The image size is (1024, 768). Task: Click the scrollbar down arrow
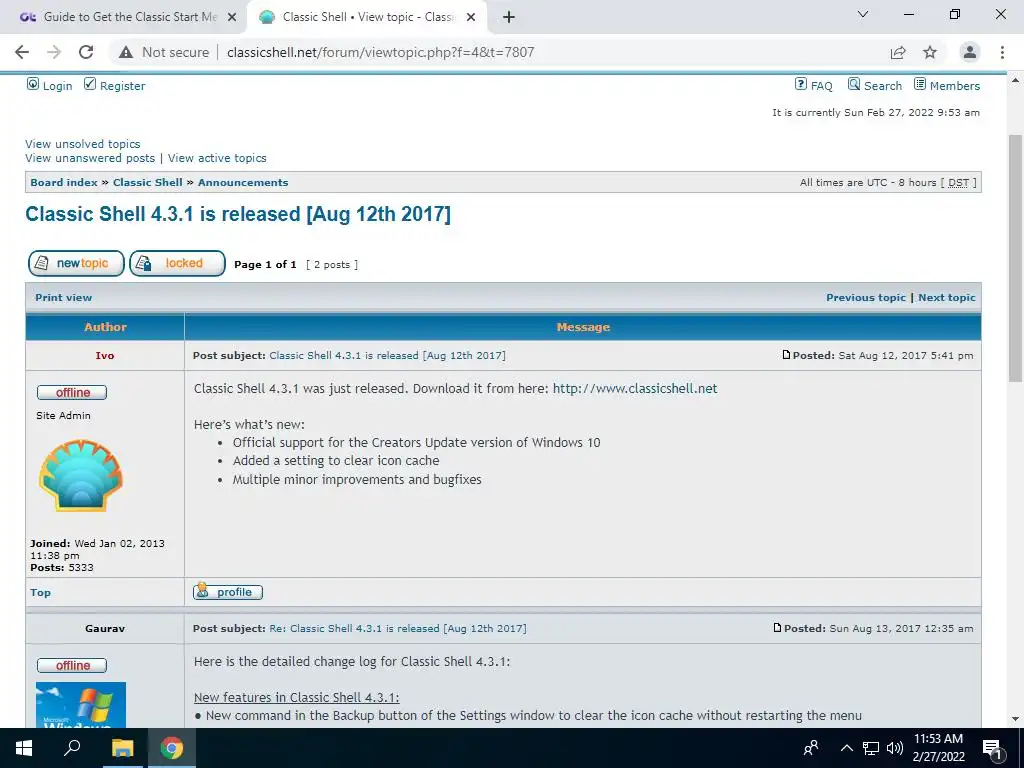click(x=1016, y=719)
